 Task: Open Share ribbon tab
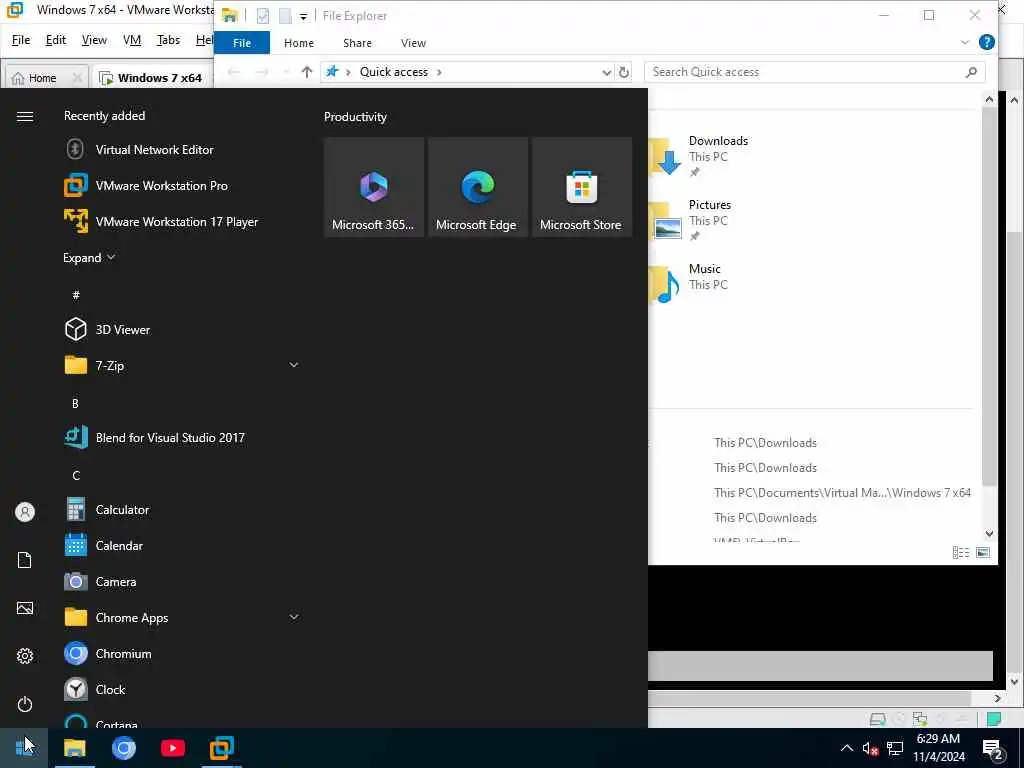point(357,43)
